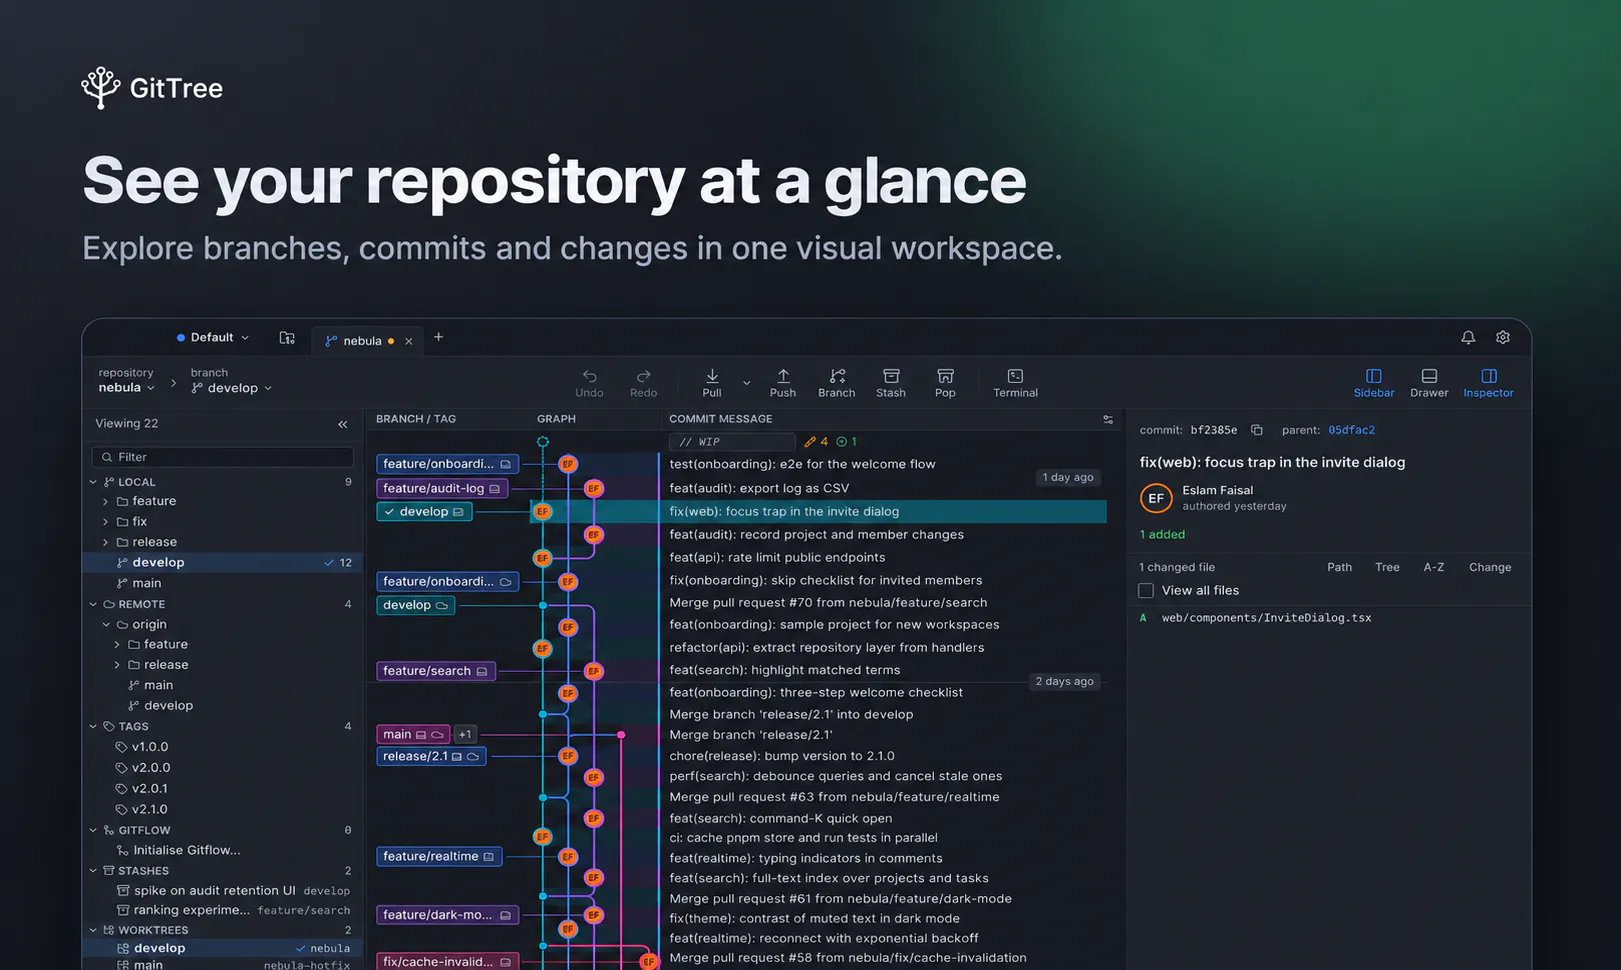Viewport: 1621px width, 970px height.
Task: Select tag v2.0.1 in the tree
Action: (150, 789)
